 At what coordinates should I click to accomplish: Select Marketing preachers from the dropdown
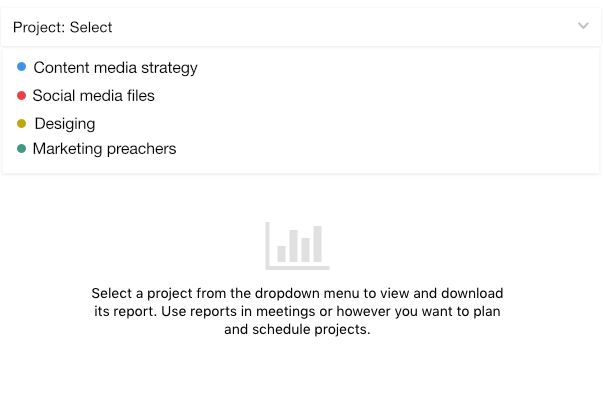pos(104,149)
